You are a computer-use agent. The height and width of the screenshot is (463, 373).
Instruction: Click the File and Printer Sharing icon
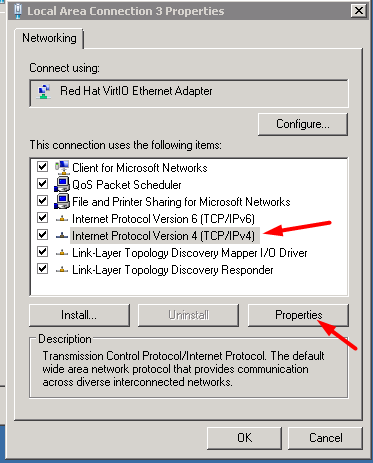coord(62,201)
